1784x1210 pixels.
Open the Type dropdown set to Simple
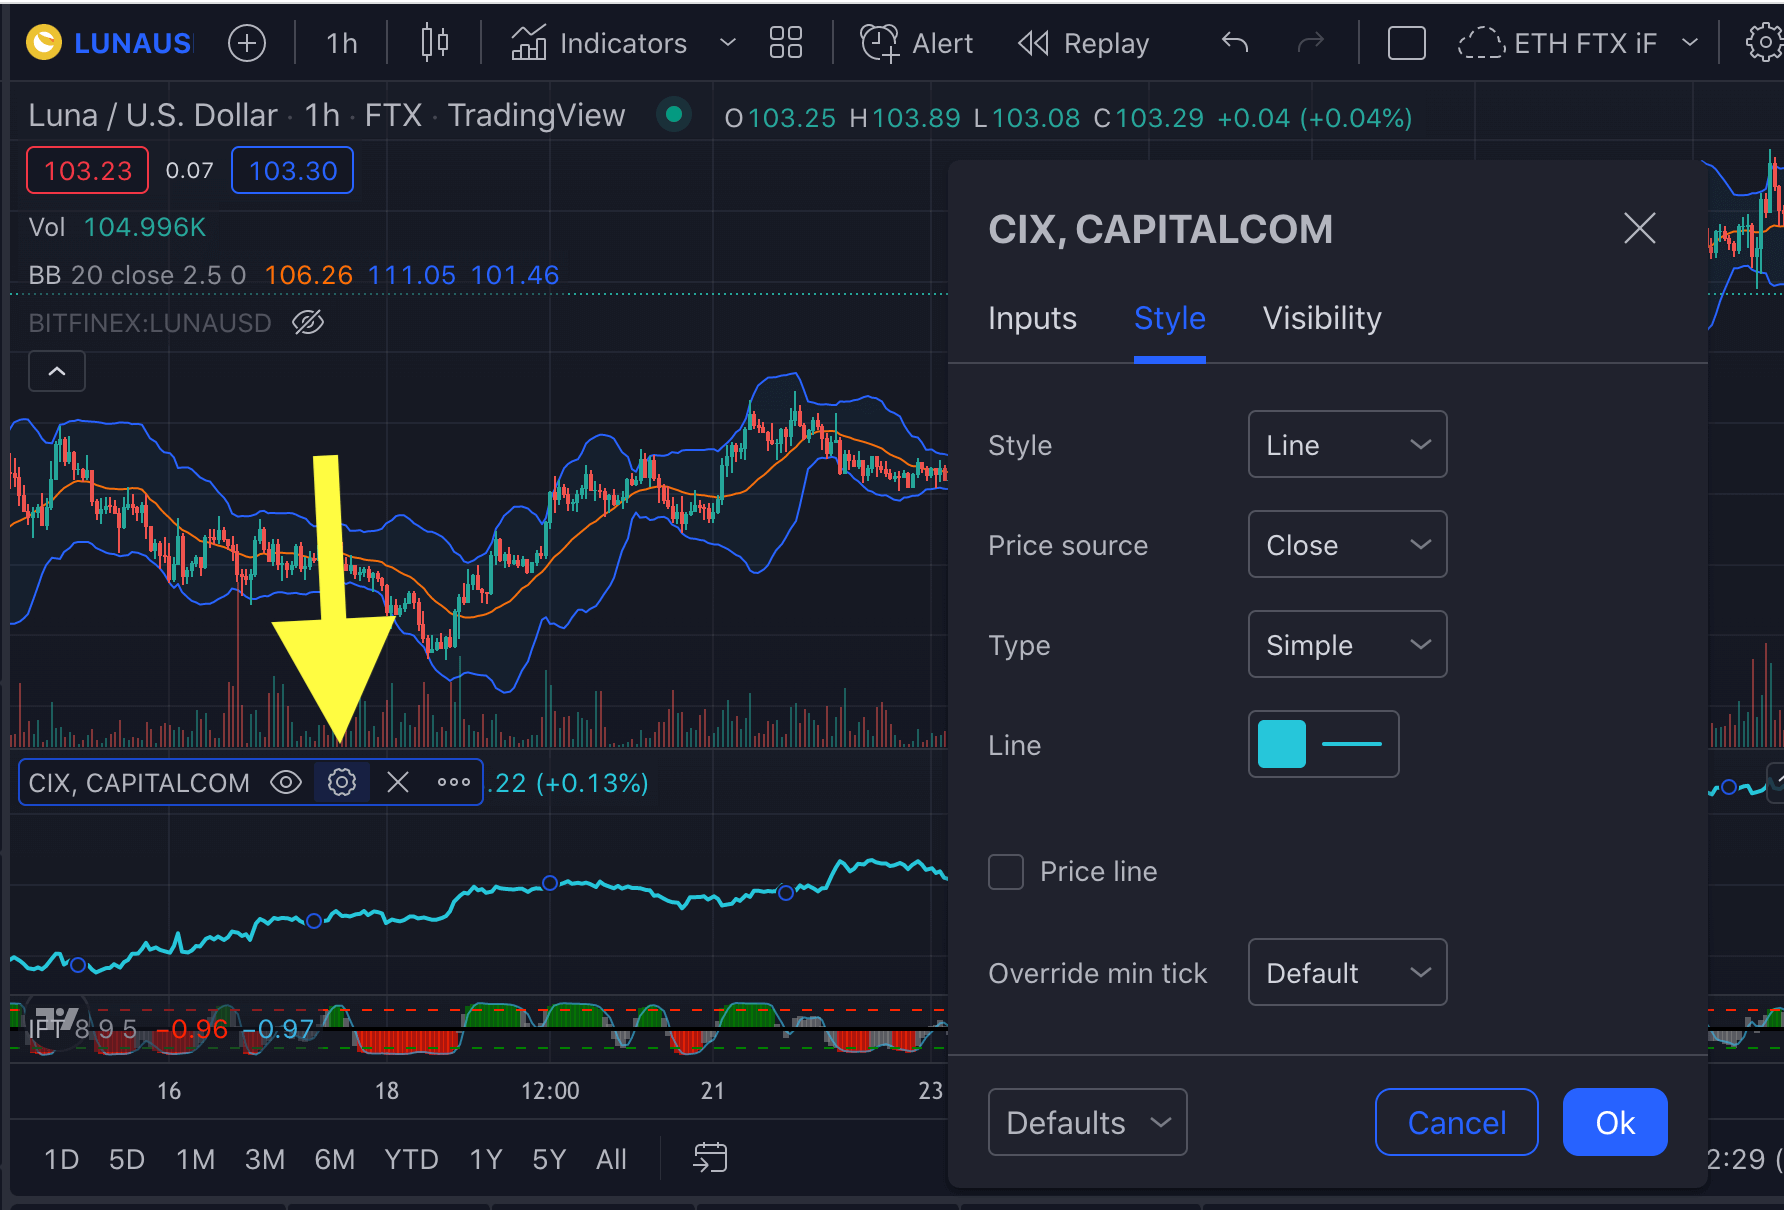tap(1347, 644)
